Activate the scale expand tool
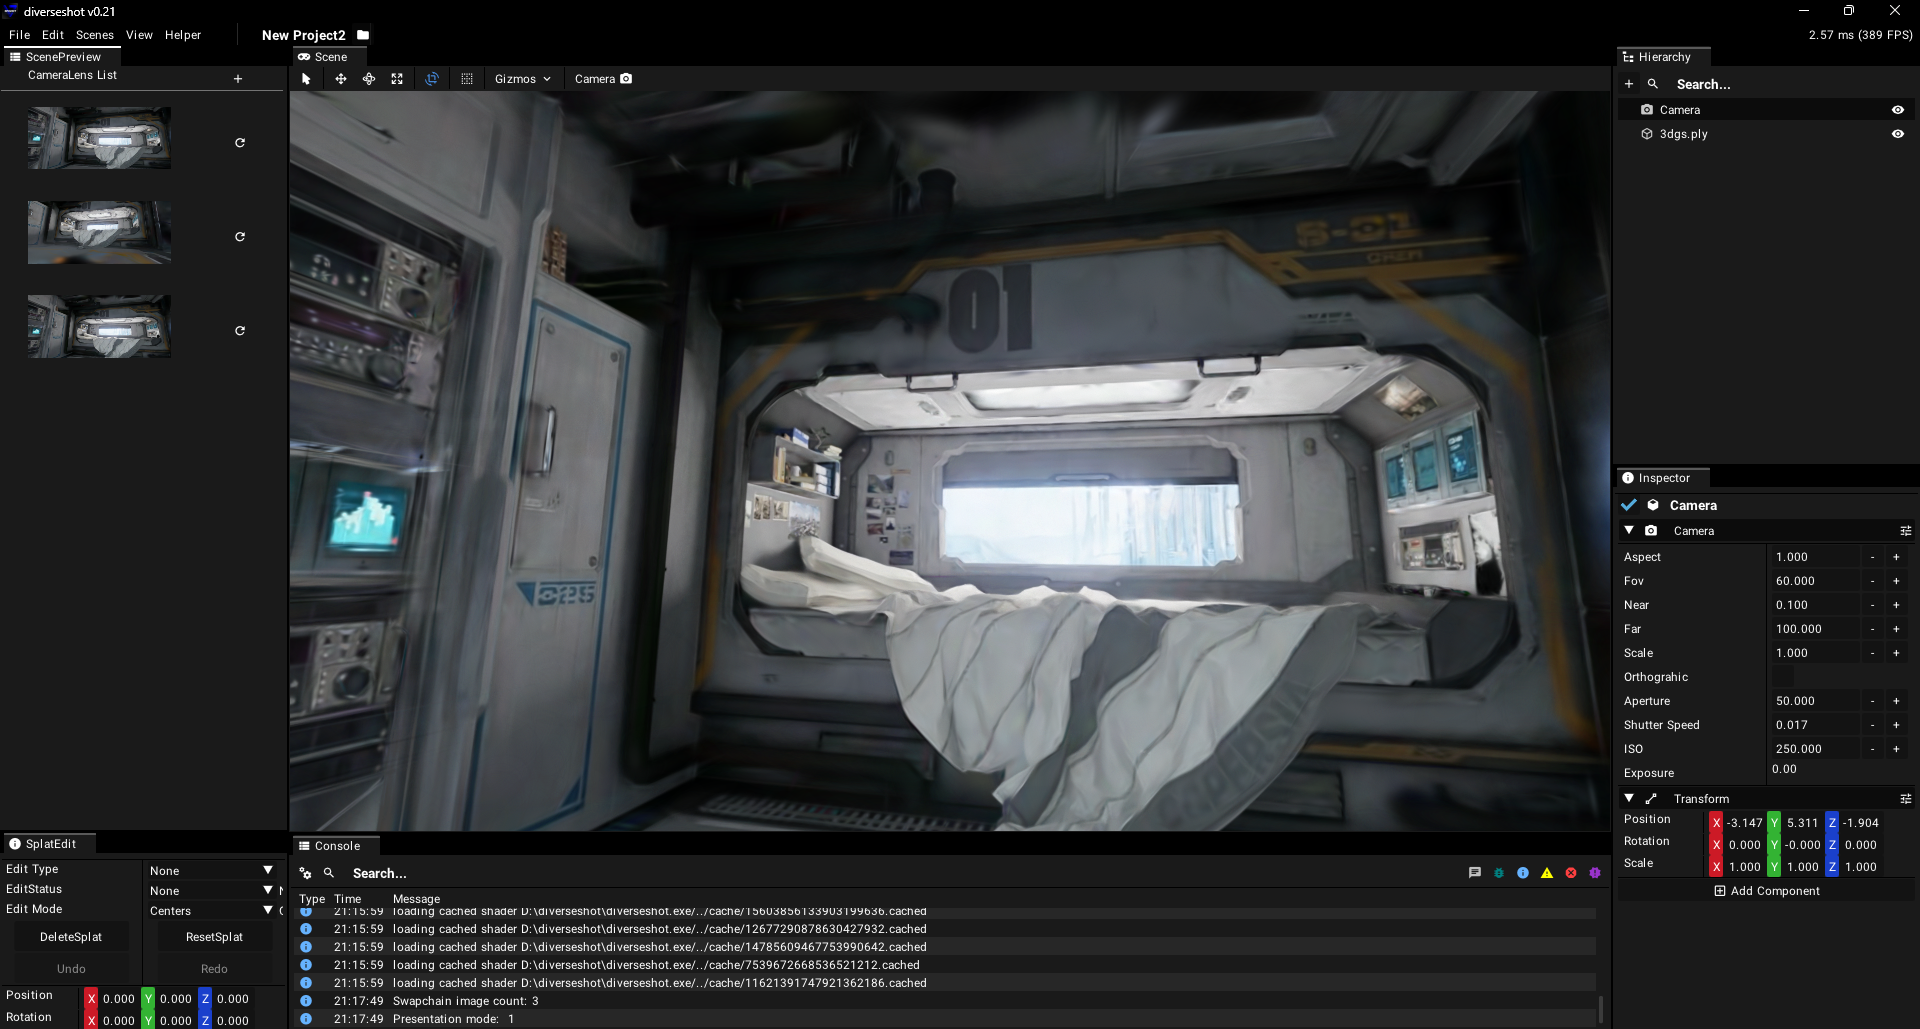The image size is (1920, 1029). (397, 79)
